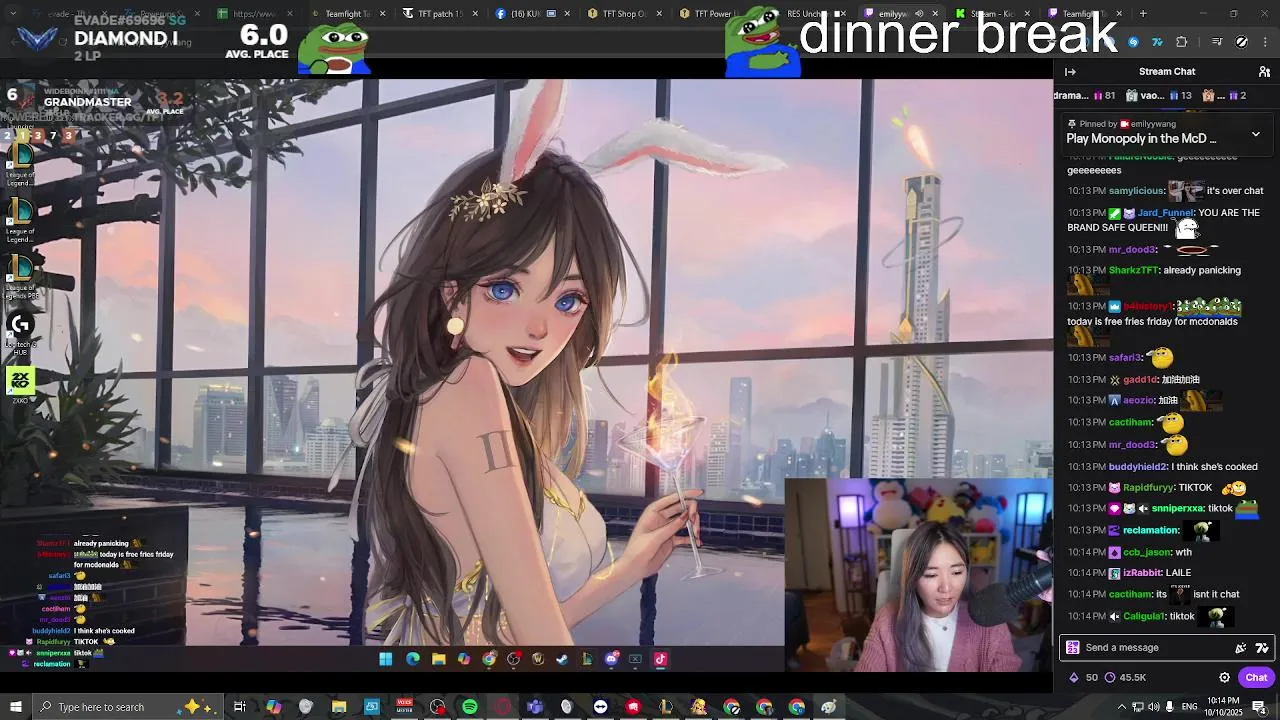Click Start button in streamed inner taskbar
The height and width of the screenshot is (720, 1280).
pyautogui.click(x=386, y=659)
